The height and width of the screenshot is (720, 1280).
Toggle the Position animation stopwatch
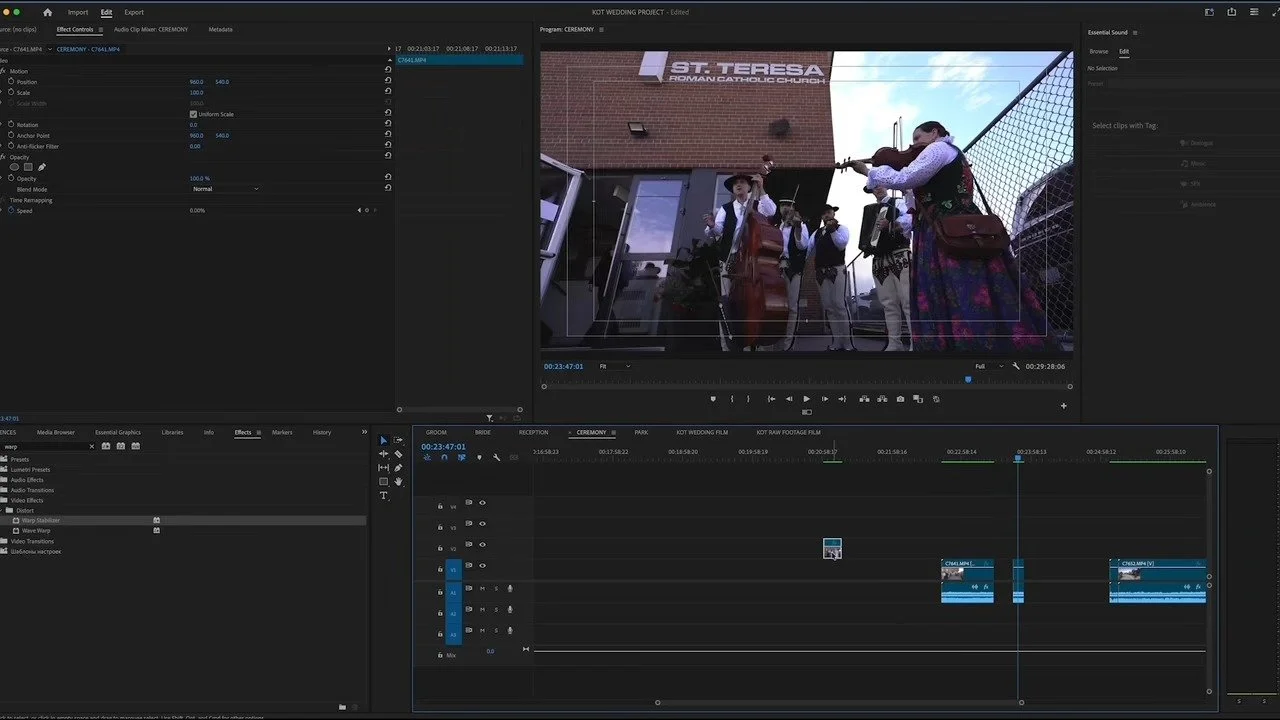coord(11,82)
